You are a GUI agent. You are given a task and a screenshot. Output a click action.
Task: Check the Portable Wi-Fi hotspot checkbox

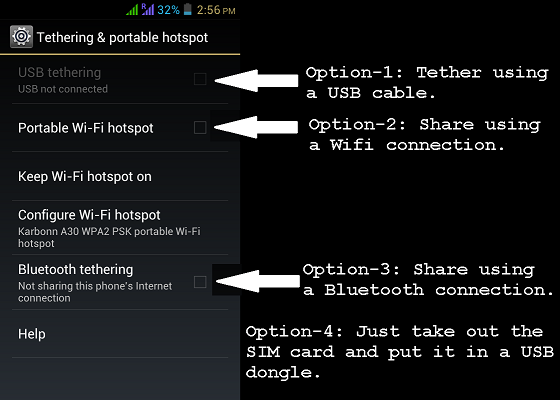point(200,128)
